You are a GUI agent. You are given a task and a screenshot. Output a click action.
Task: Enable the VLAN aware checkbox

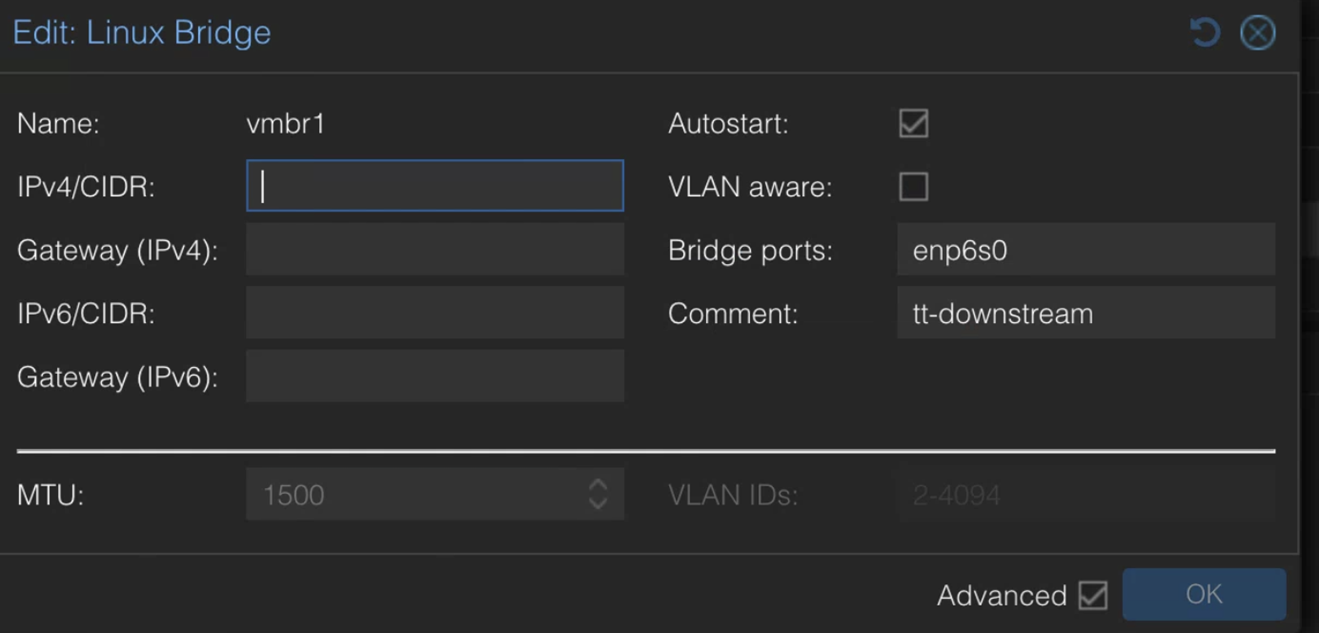913,187
